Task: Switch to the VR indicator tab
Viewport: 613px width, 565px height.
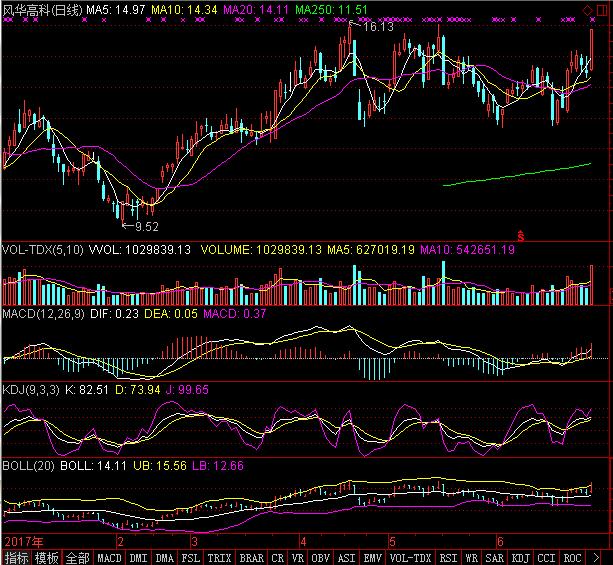Action: point(298,558)
